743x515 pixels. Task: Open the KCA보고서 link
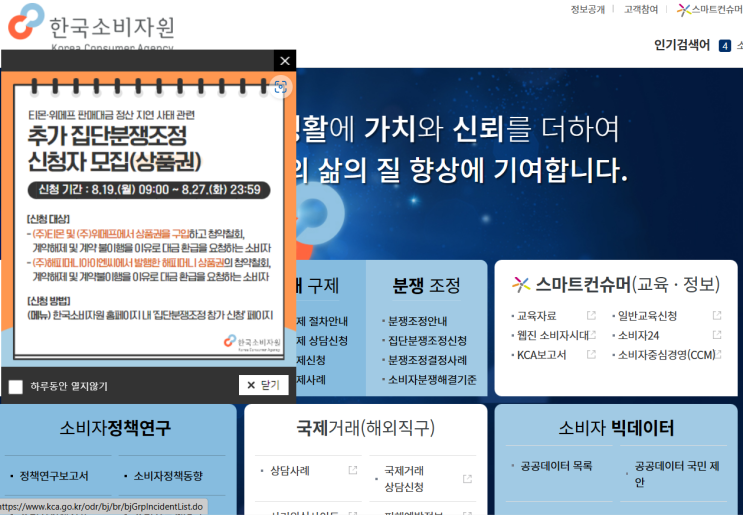(x=541, y=355)
